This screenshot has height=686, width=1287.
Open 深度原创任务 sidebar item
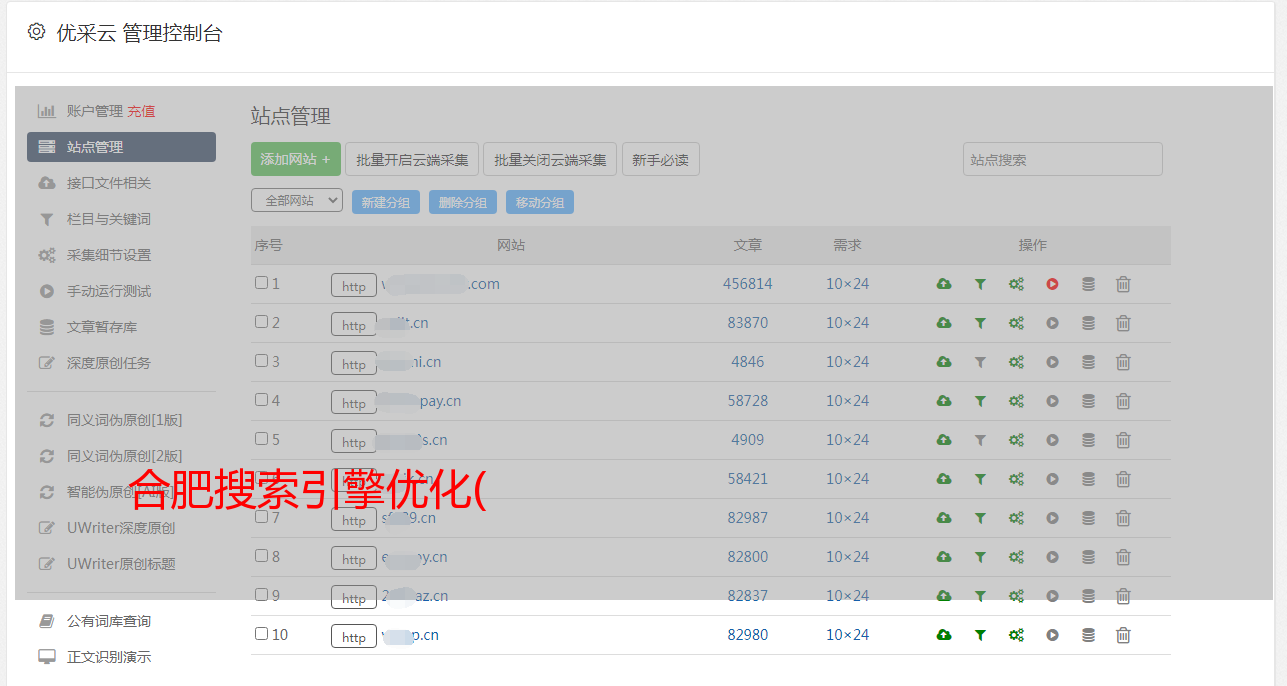pyautogui.click(x=109, y=363)
